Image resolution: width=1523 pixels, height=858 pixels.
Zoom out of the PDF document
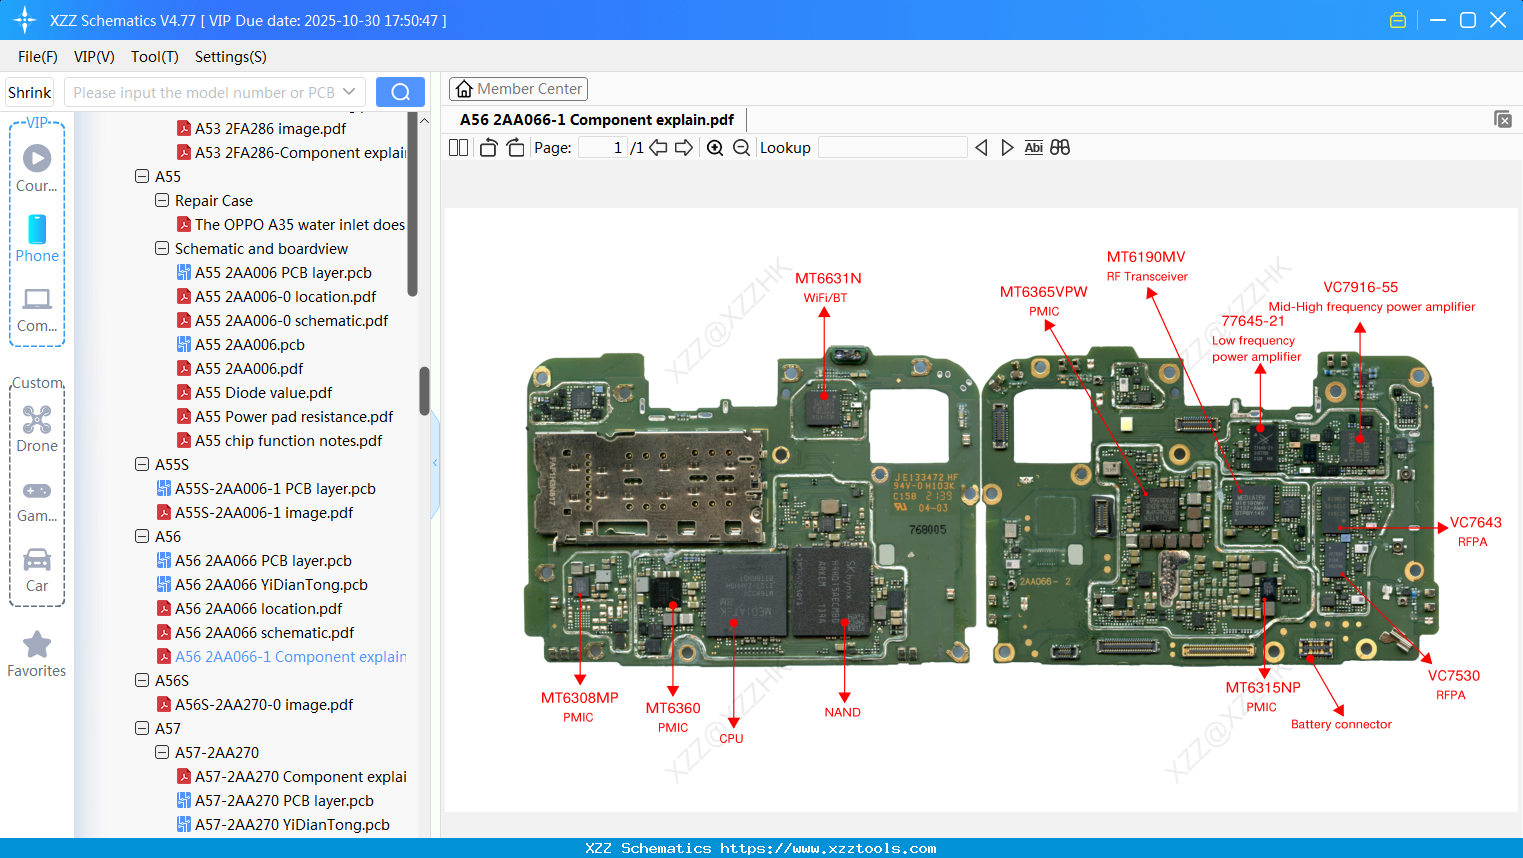[x=740, y=147]
